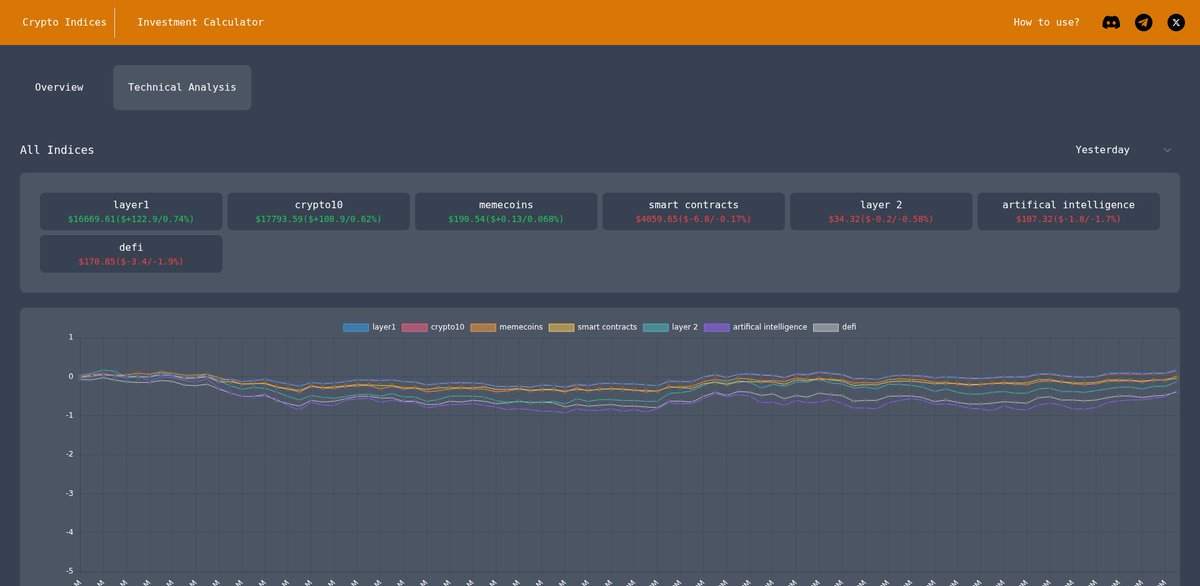Toggle crypto10 legend color swatch
This screenshot has height=586, width=1200.
[414, 327]
